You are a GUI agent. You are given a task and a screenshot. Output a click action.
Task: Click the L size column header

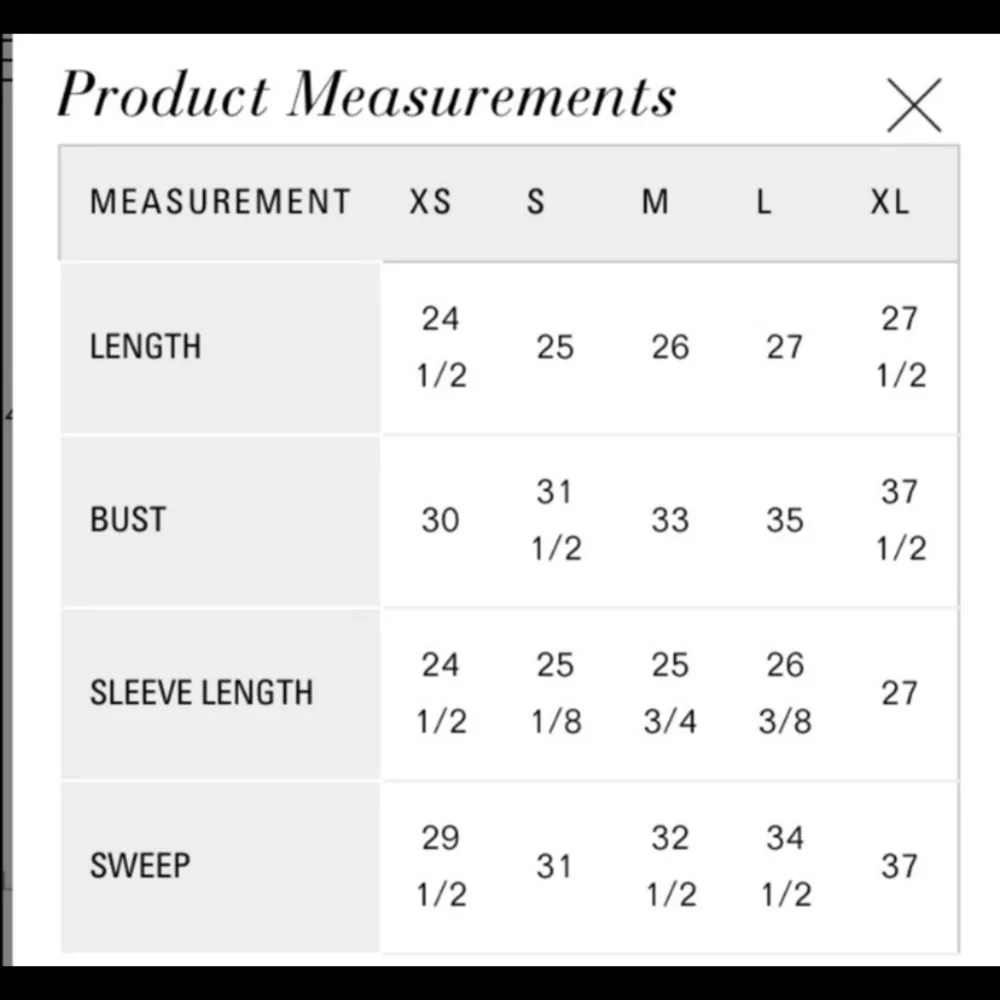coord(764,202)
